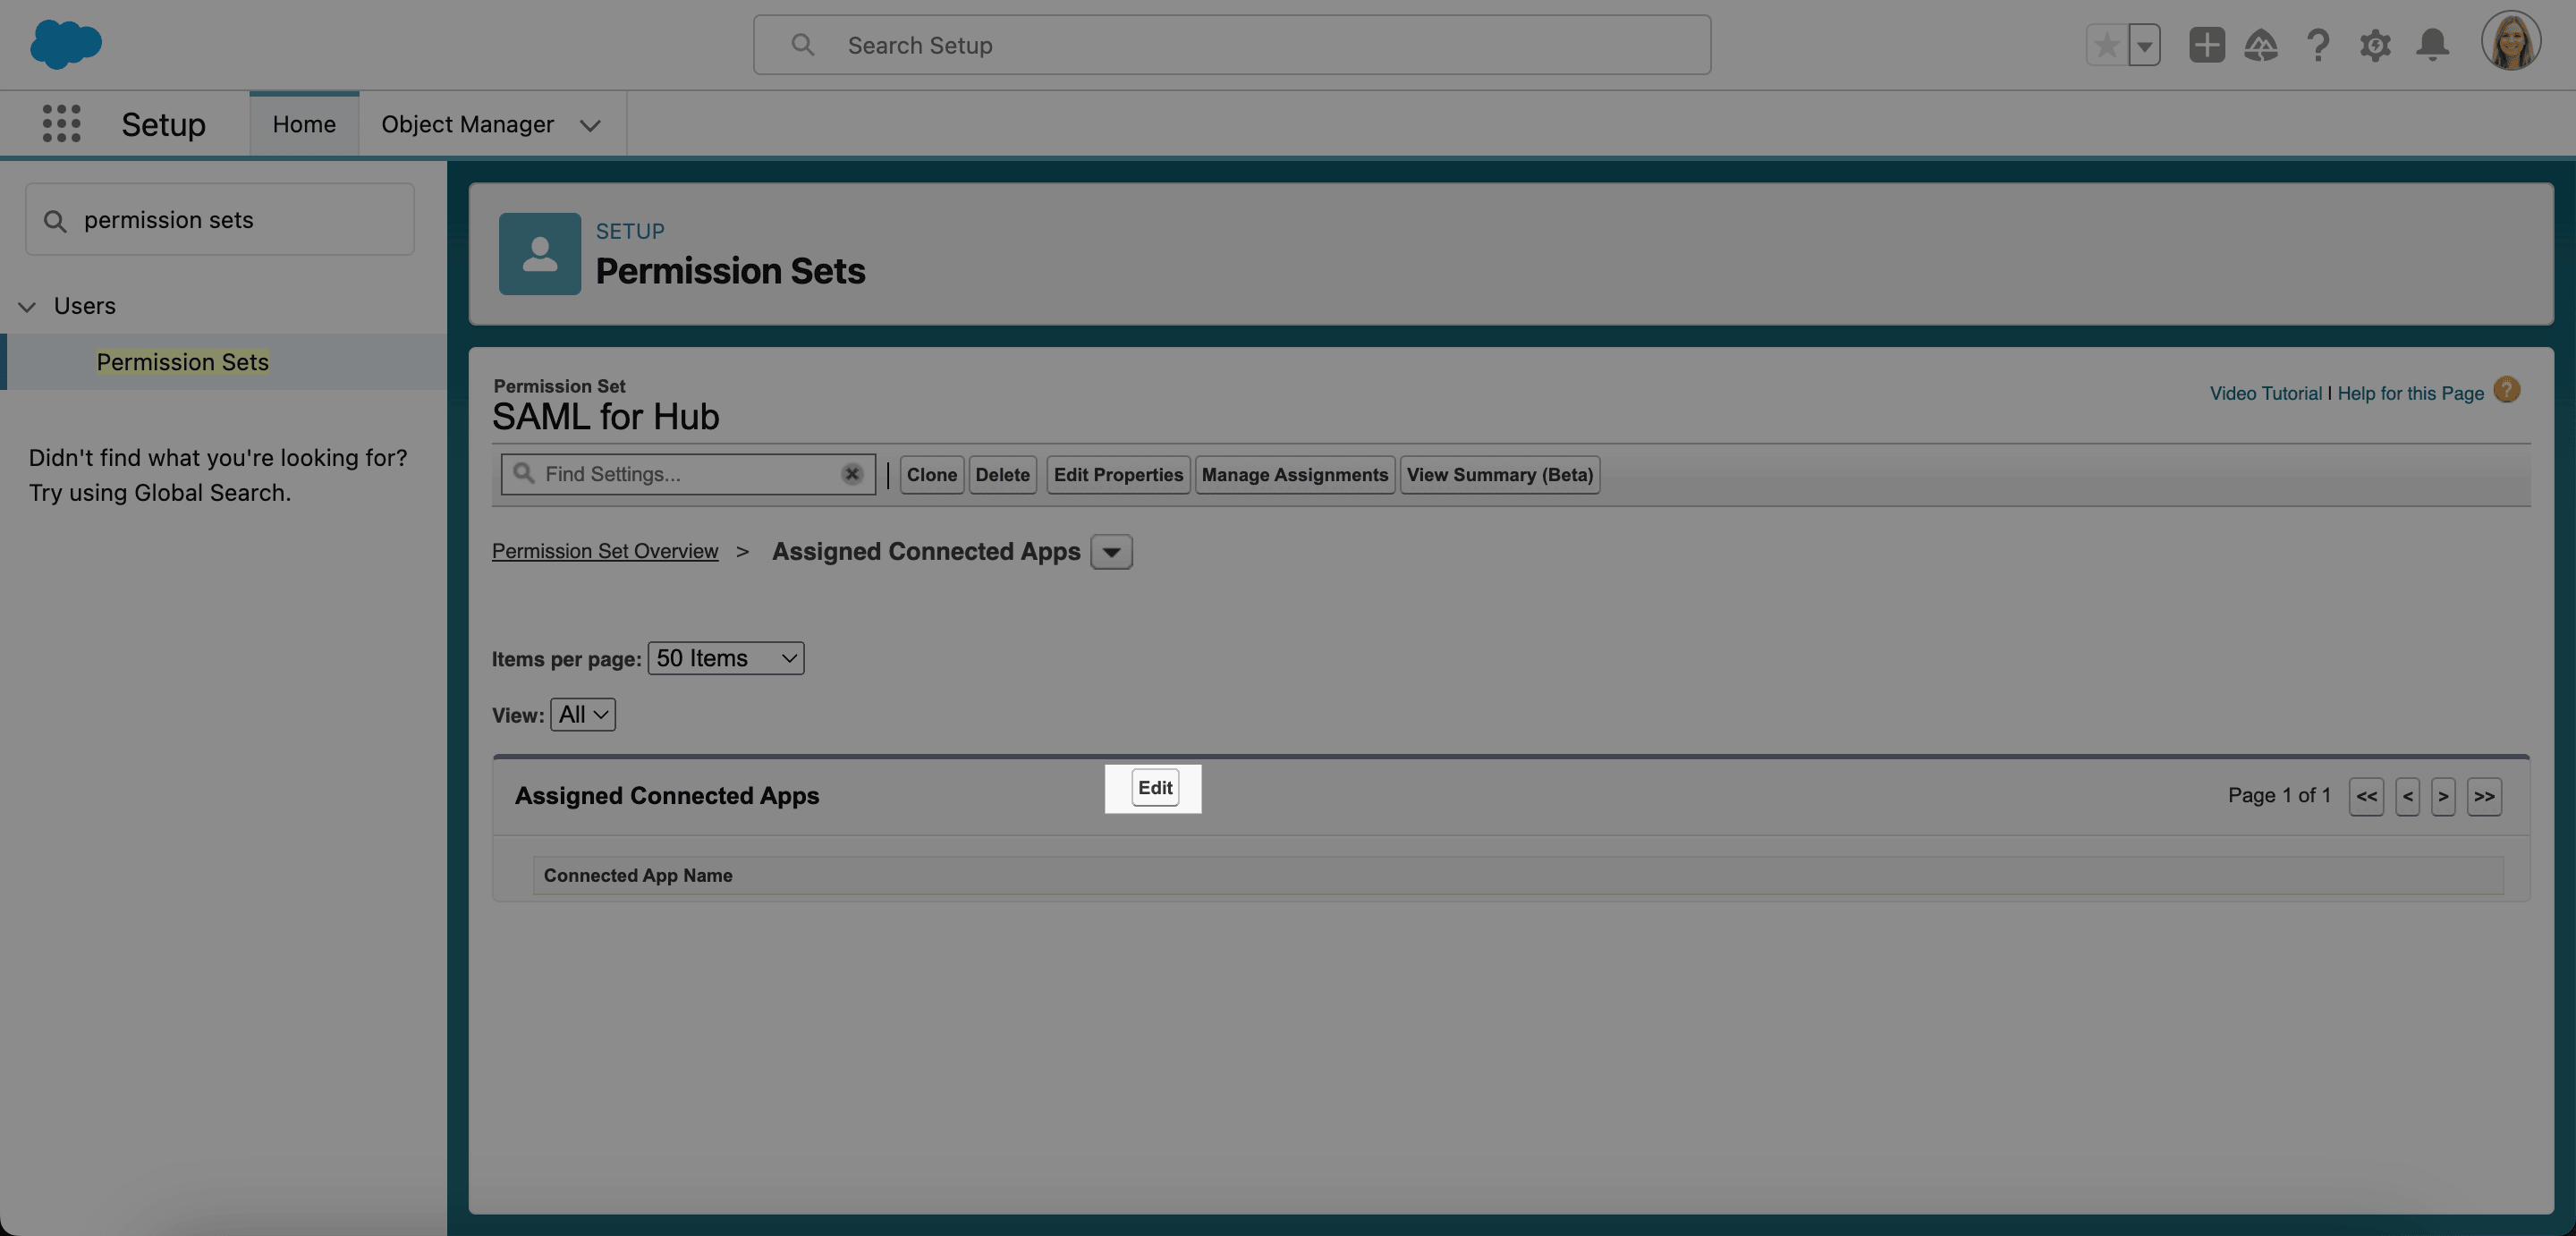Open the Setup gear icon
The image size is (2576, 1236).
coord(2375,45)
